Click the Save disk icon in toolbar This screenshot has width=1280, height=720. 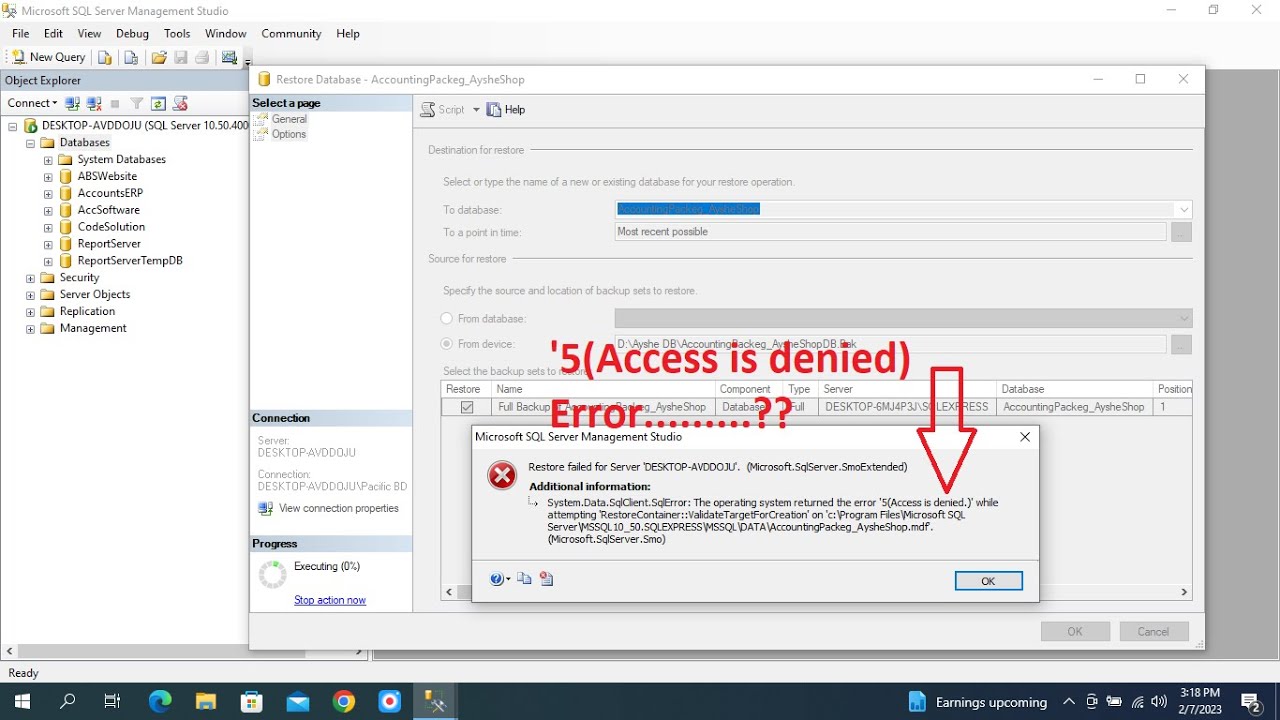(x=181, y=57)
